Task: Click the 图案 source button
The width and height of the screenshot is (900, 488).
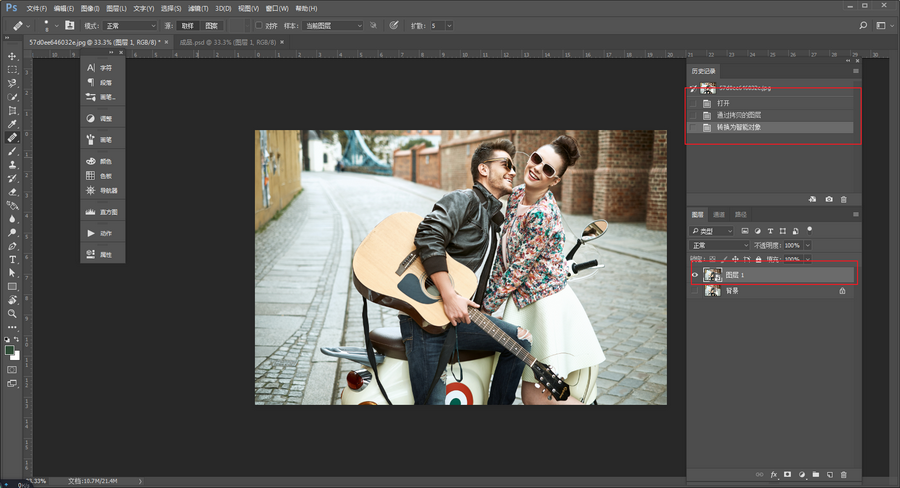Action: pos(212,25)
